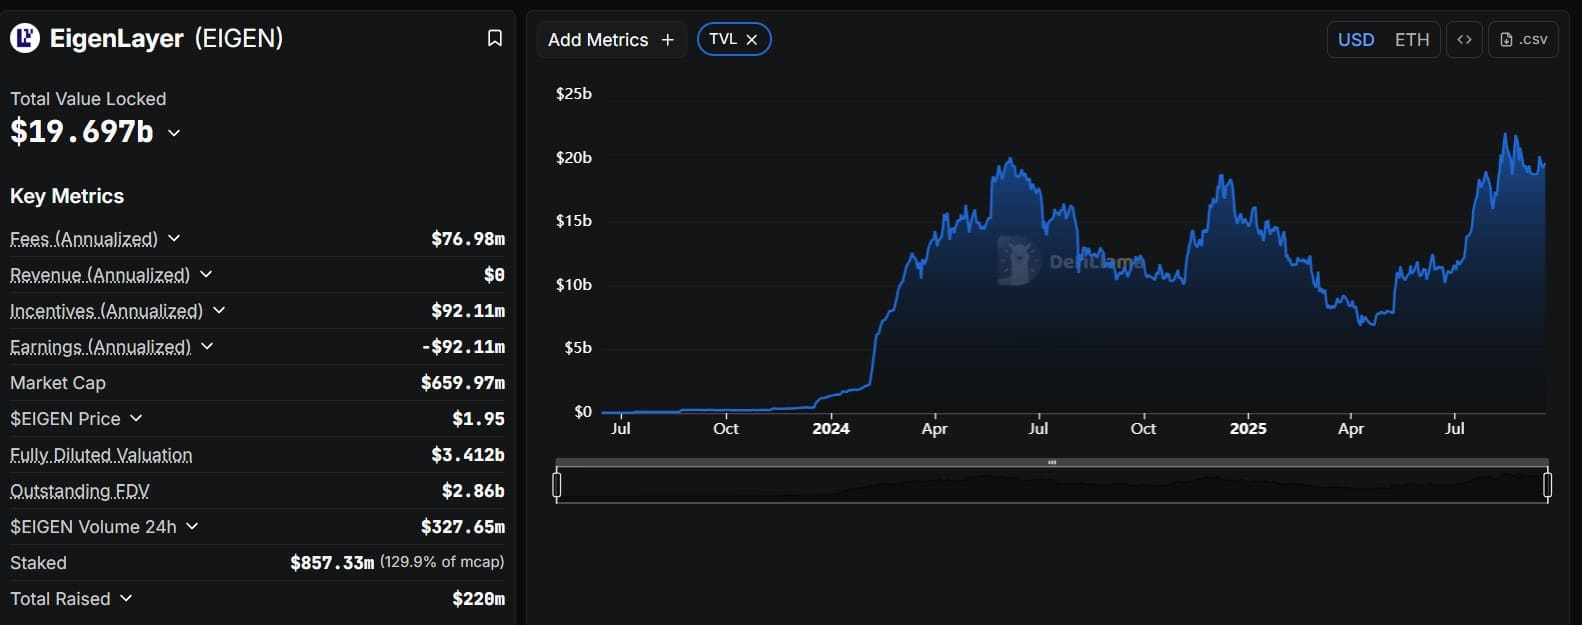Open the embed chart code icon
Image resolution: width=1582 pixels, height=625 pixels.
[x=1464, y=39]
